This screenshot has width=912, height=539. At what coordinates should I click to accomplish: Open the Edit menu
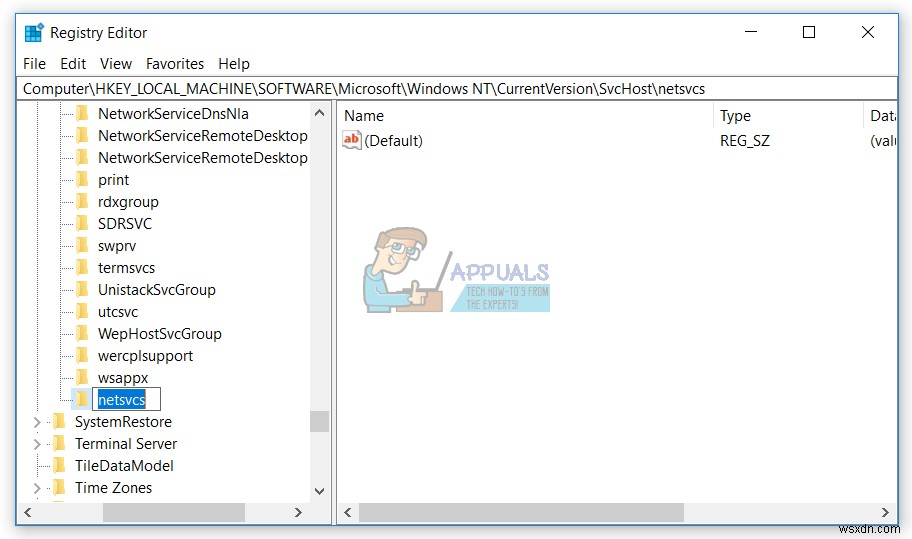[73, 64]
